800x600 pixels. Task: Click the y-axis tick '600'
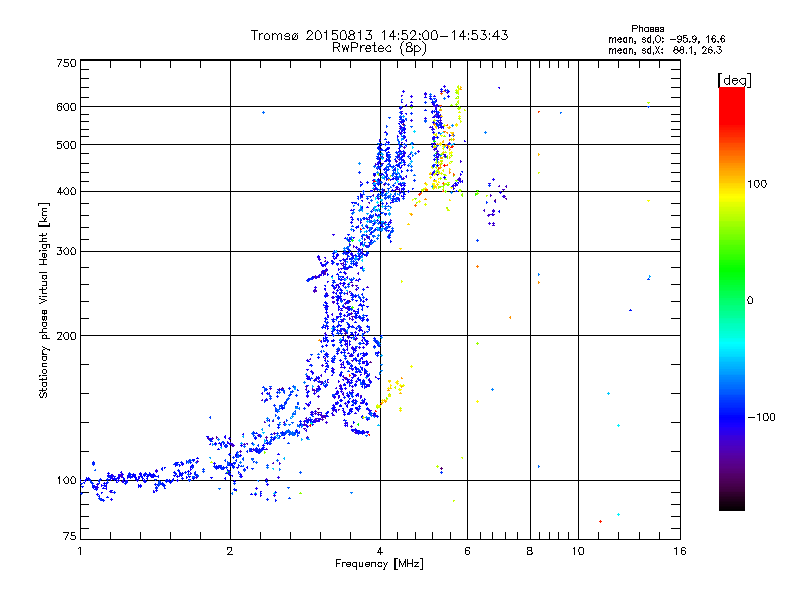[x=66, y=107]
